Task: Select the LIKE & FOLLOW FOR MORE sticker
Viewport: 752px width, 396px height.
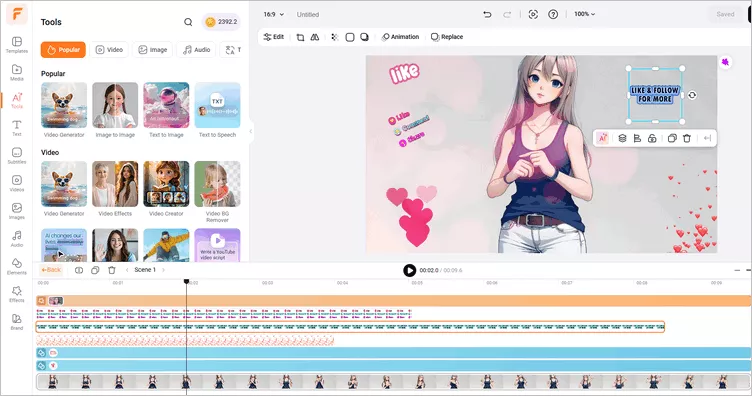Action: coord(655,94)
